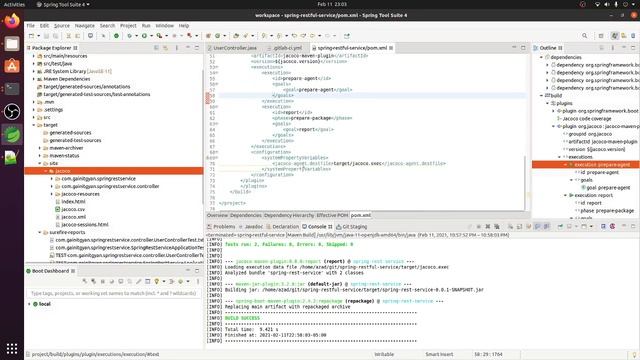The height and width of the screenshot is (360, 640).
Task: Click the Debug toolbar button
Action: coord(129,36)
